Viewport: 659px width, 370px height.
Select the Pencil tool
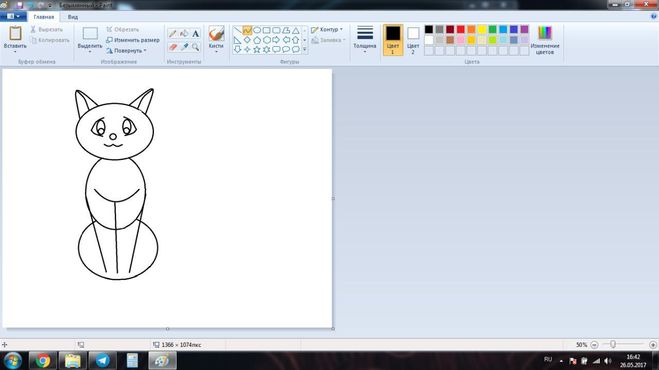(x=172, y=34)
